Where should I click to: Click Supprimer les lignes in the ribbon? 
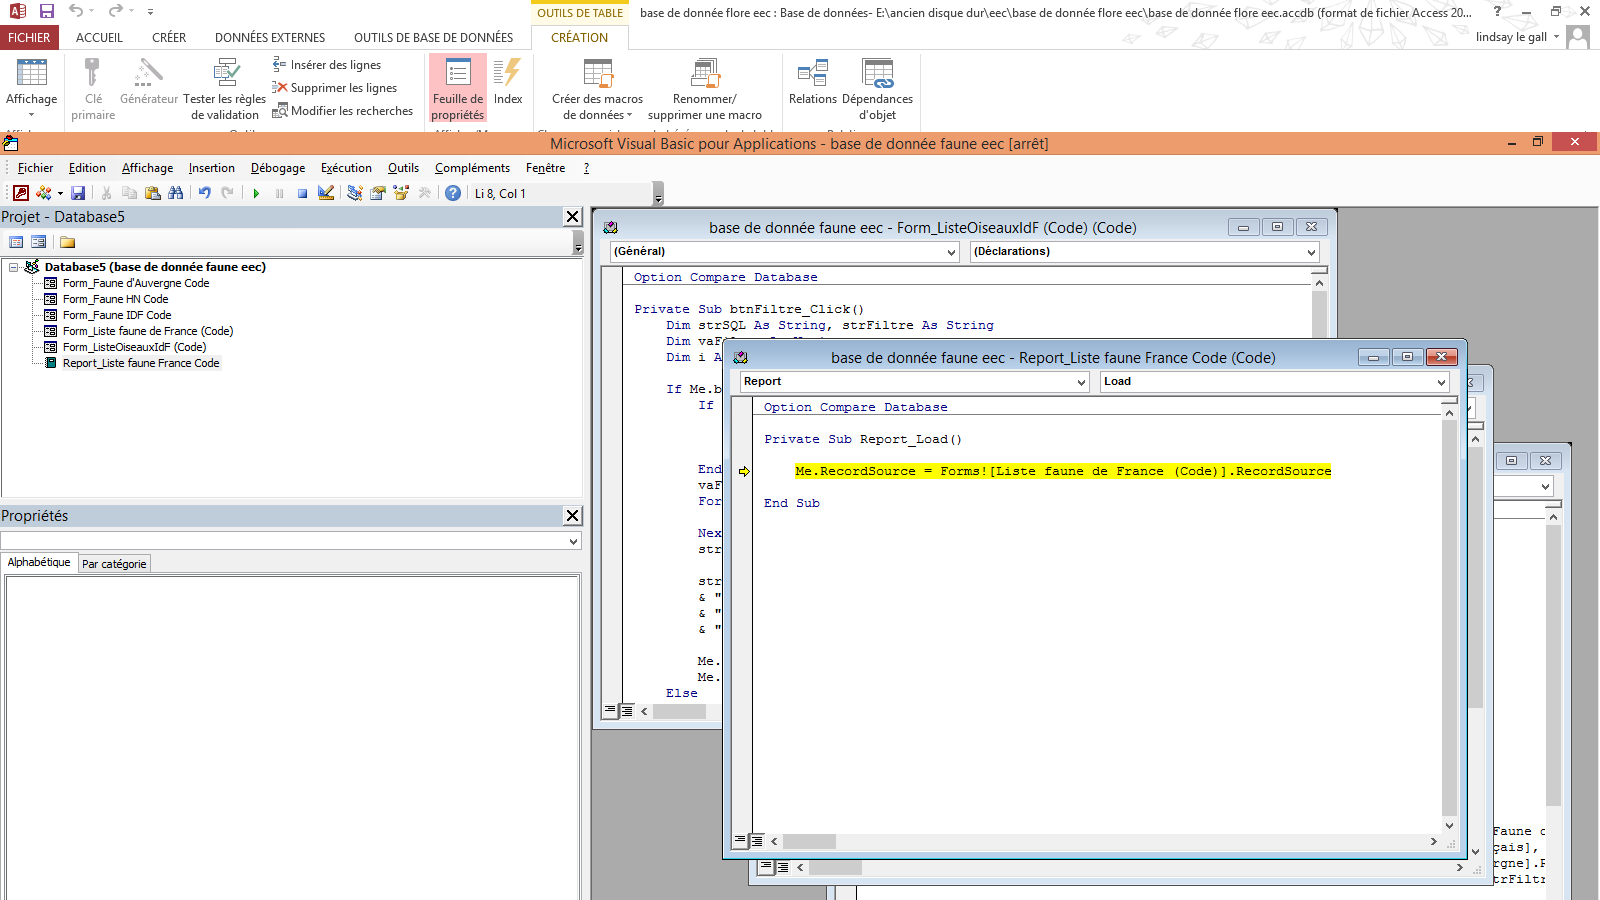click(335, 88)
